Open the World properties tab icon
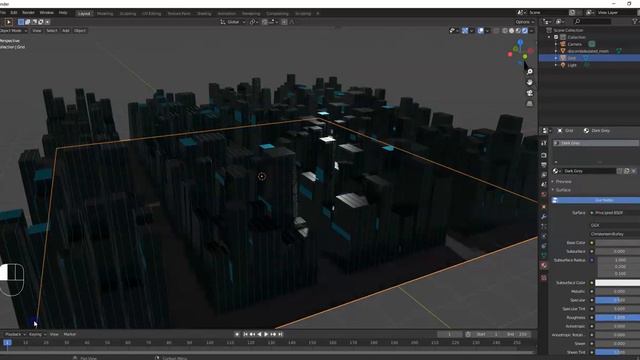This screenshot has width=640, height=360. click(544, 194)
